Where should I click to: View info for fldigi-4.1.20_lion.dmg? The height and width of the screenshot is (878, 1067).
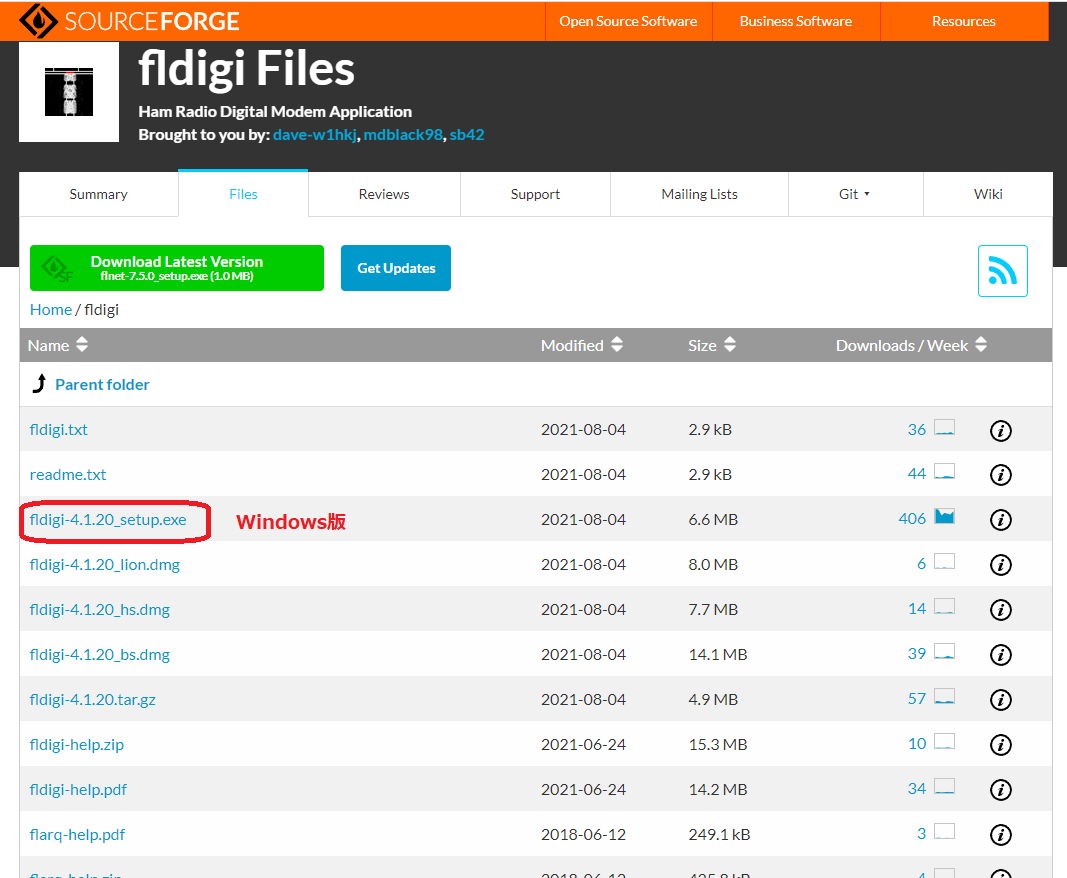[1000, 565]
